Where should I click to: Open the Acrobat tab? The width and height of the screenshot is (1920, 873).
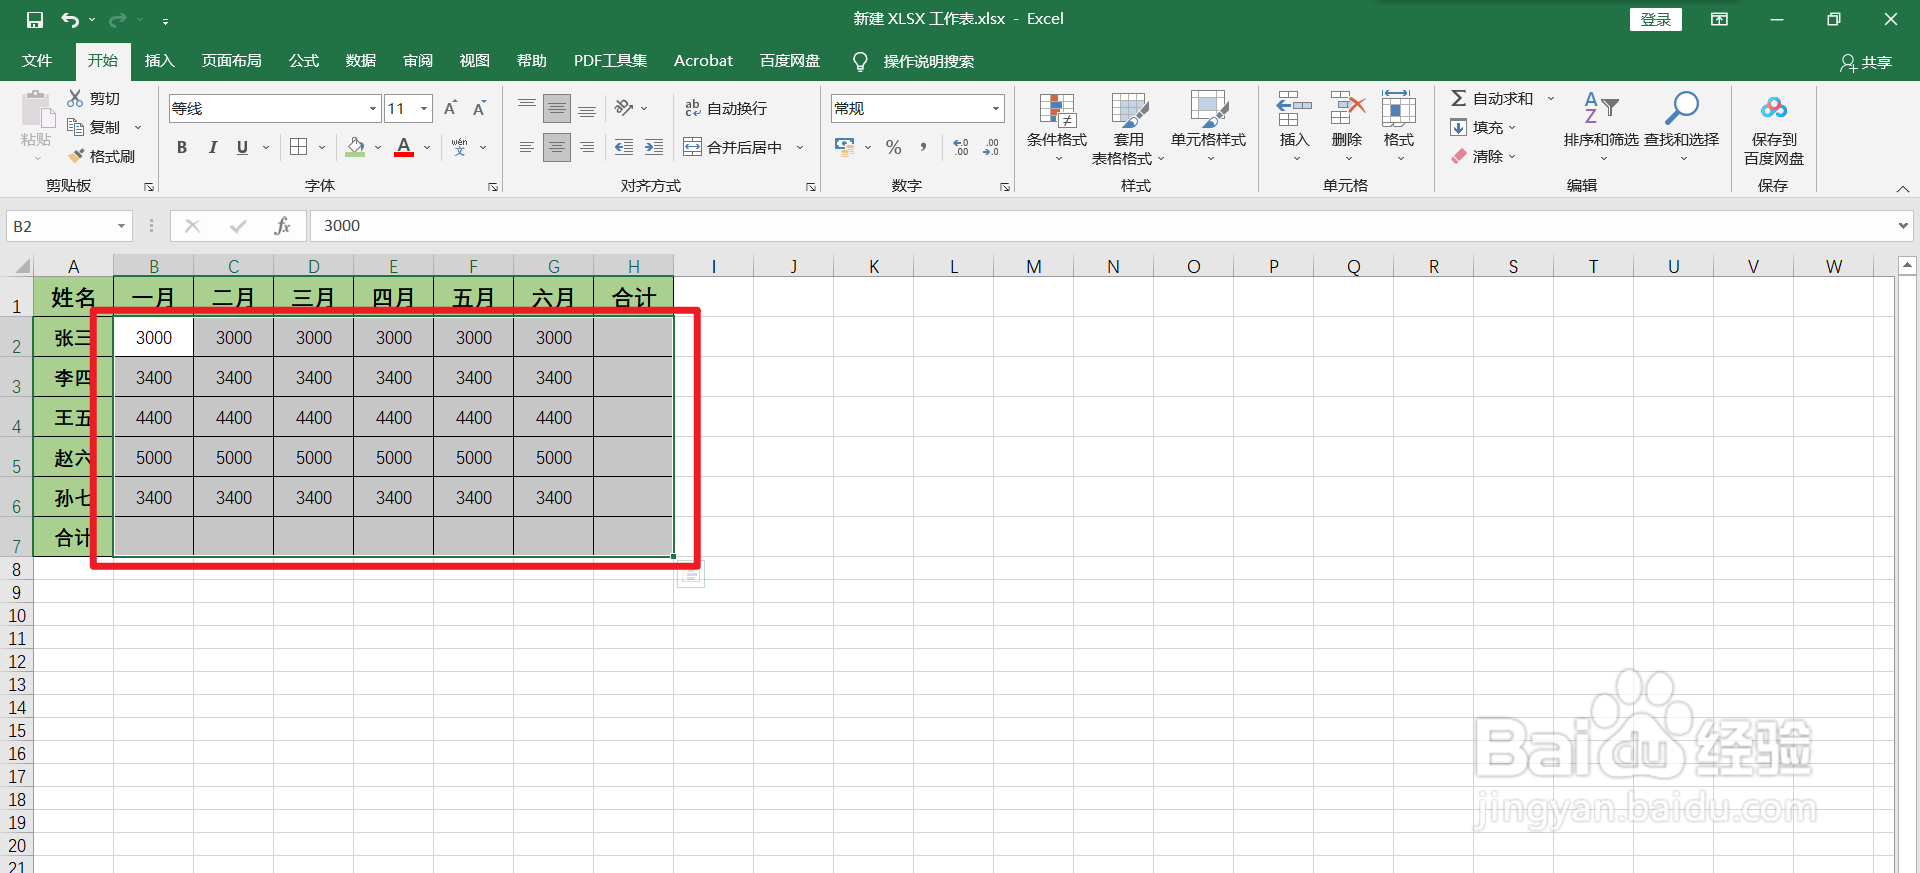pos(703,61)
